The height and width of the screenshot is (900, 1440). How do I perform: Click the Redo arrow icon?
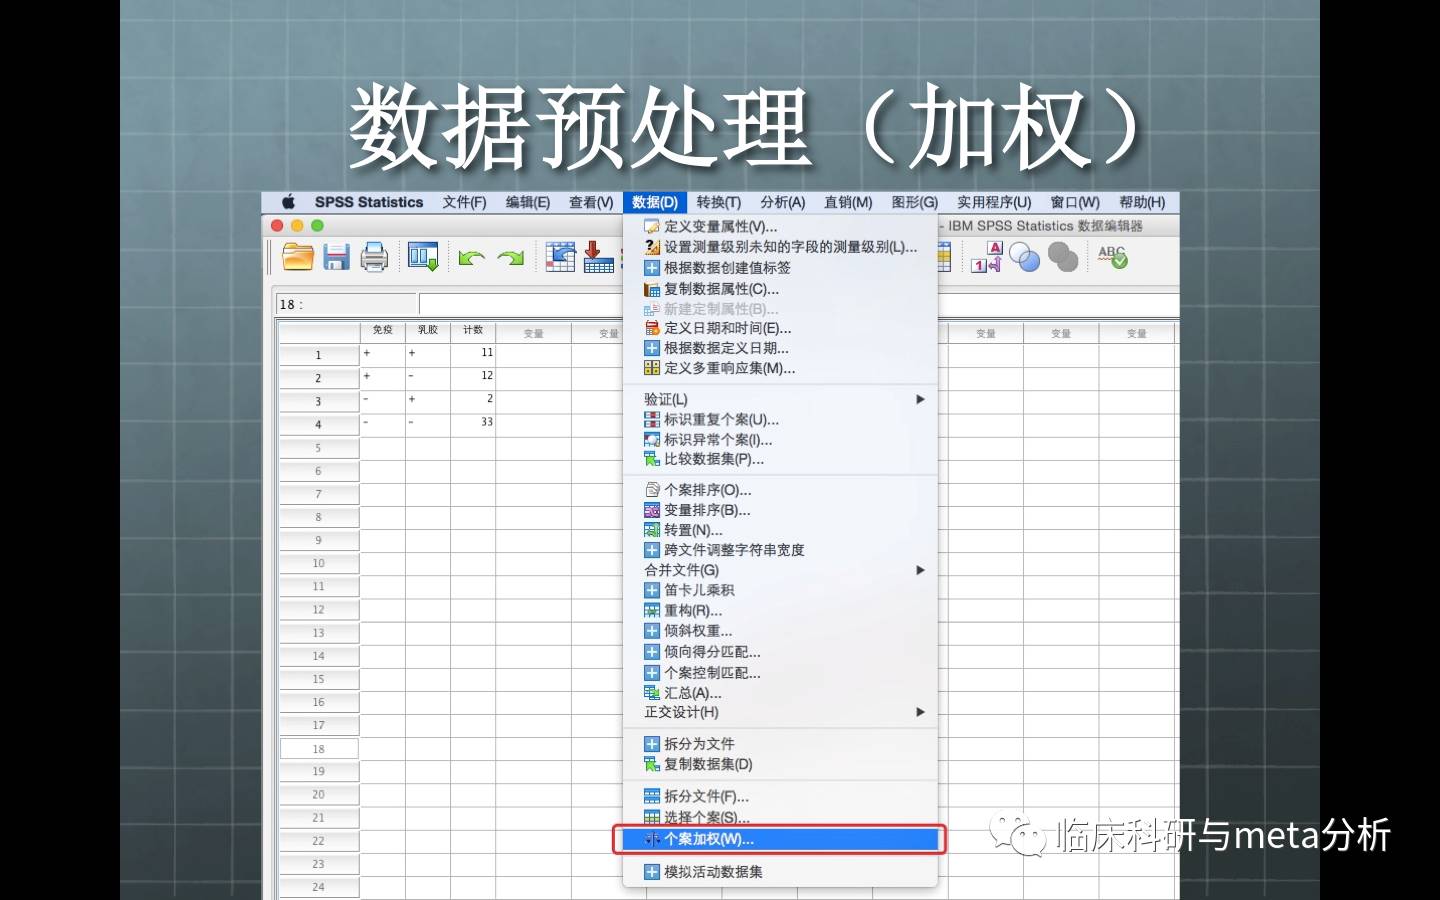[x=511, y=258]
